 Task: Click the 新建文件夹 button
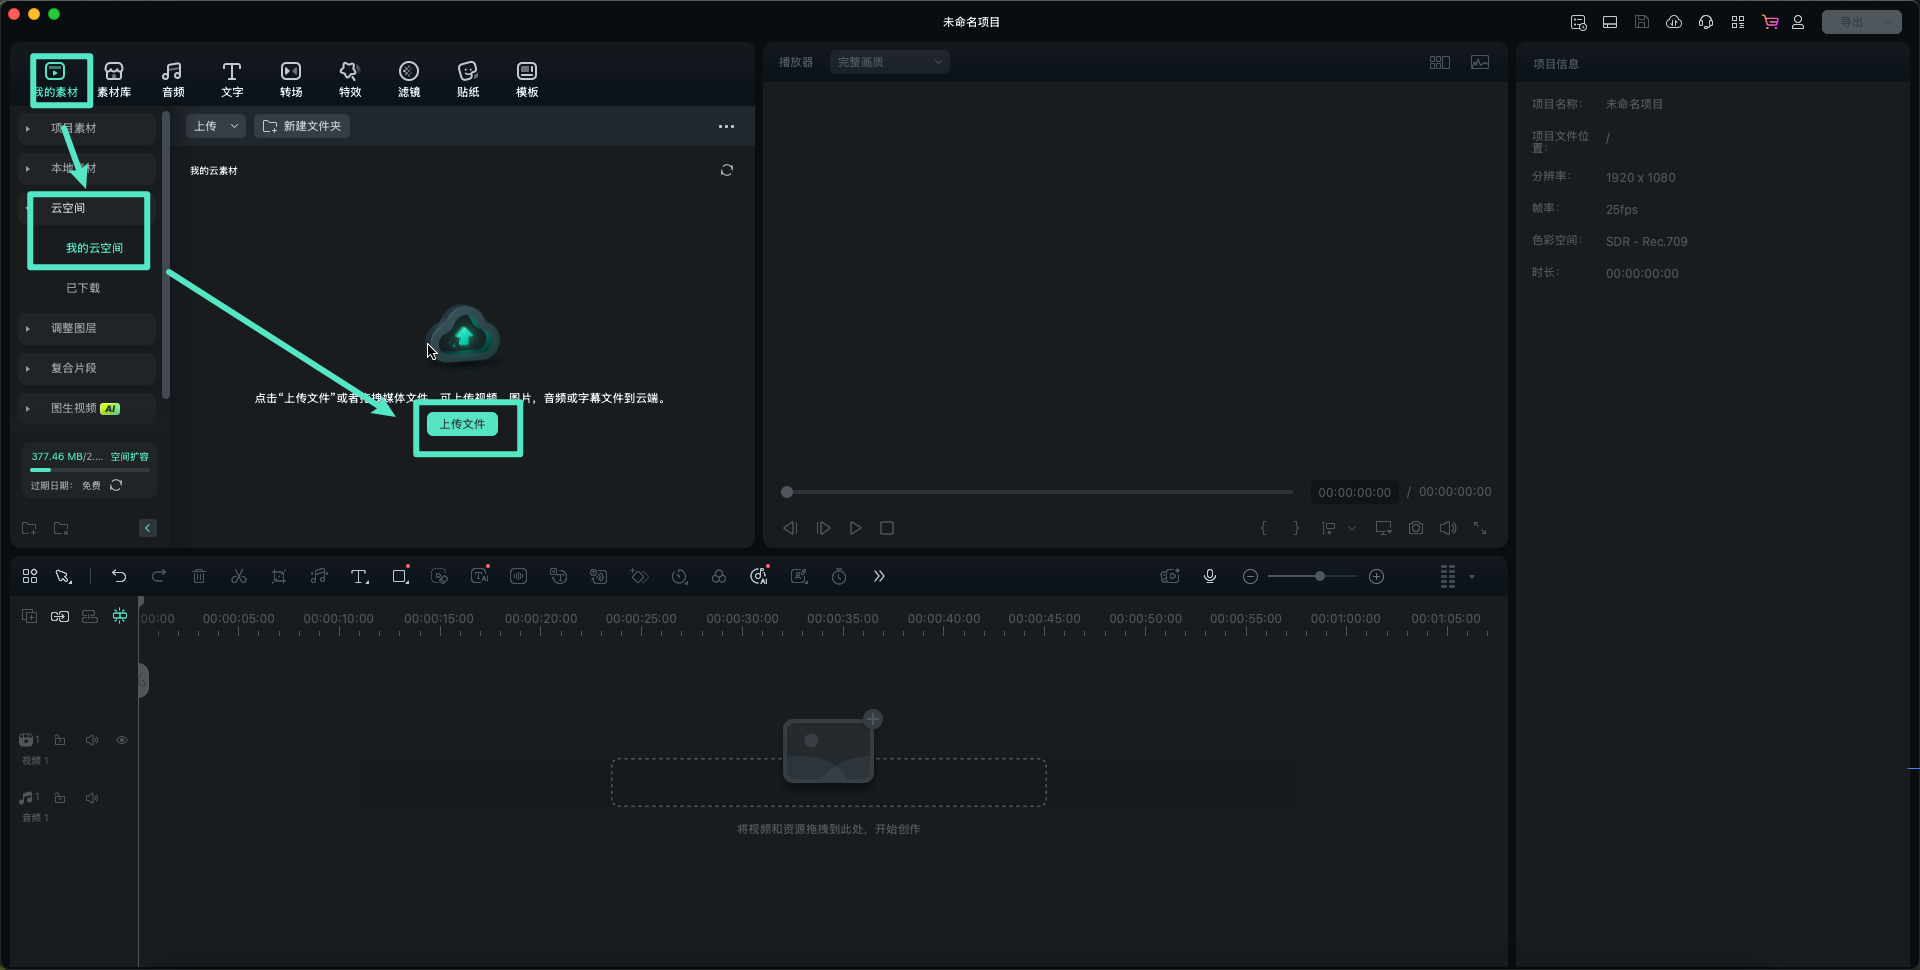point(302,126)
